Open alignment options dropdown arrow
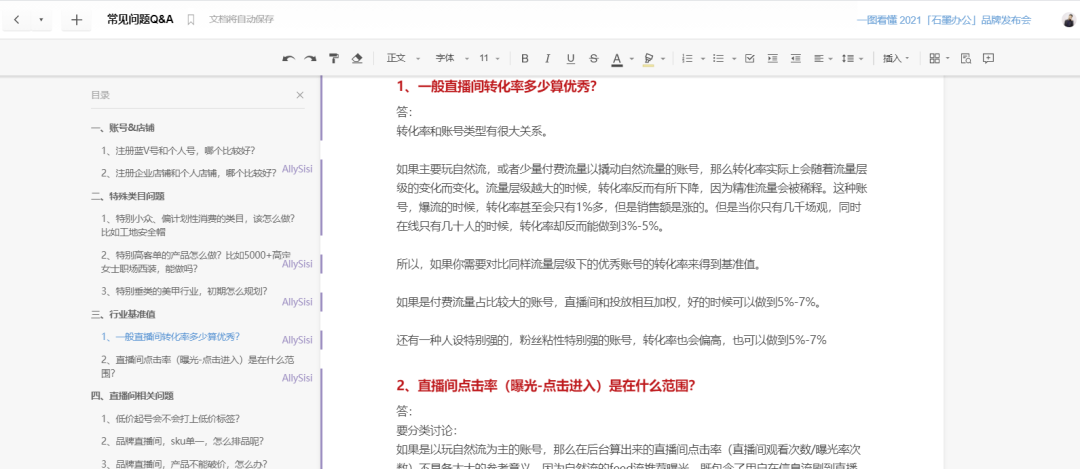Viewport: 1080px width, 469px height. (831, 59)
